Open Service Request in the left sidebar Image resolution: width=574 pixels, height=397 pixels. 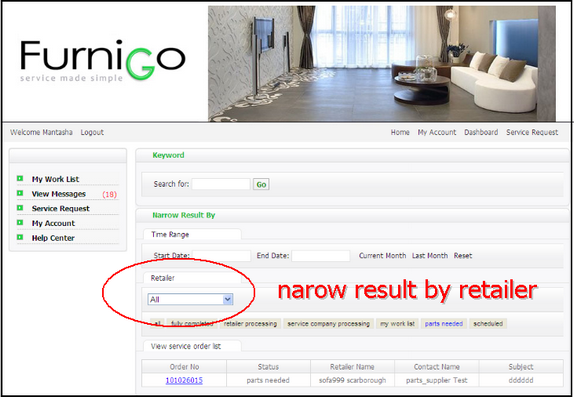click(60, 208)
